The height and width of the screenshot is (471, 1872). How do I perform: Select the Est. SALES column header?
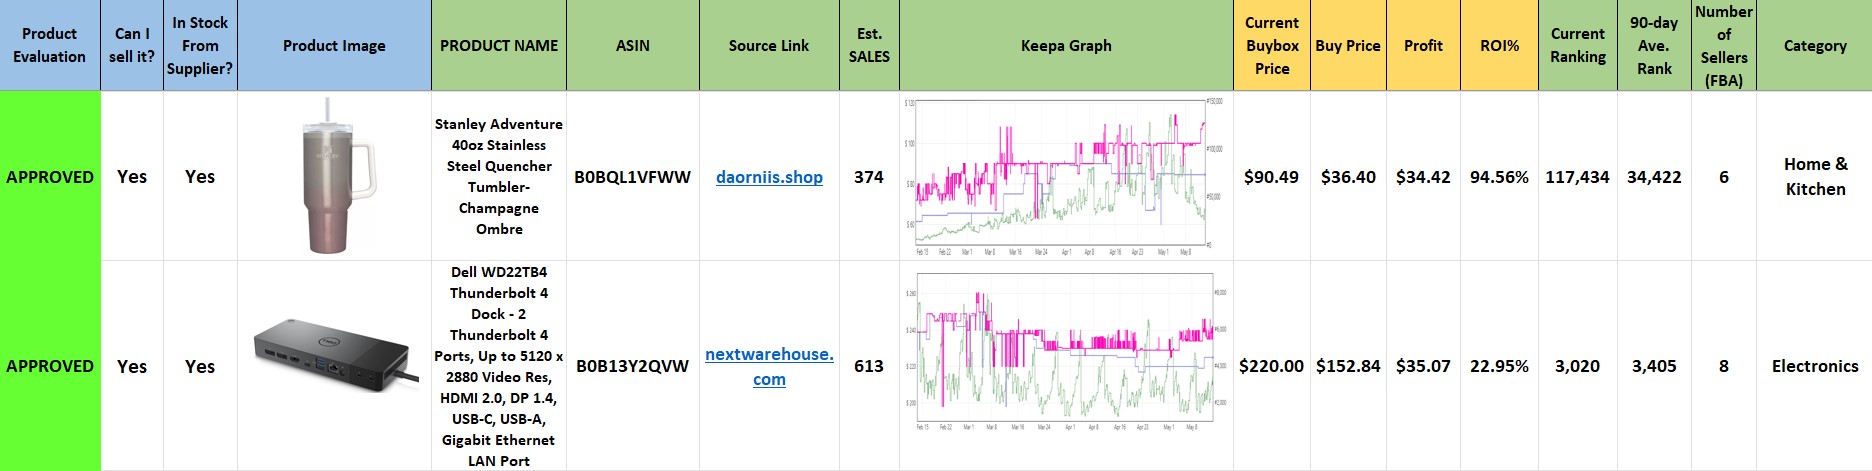pyautogui.click(x=869, y=46)
